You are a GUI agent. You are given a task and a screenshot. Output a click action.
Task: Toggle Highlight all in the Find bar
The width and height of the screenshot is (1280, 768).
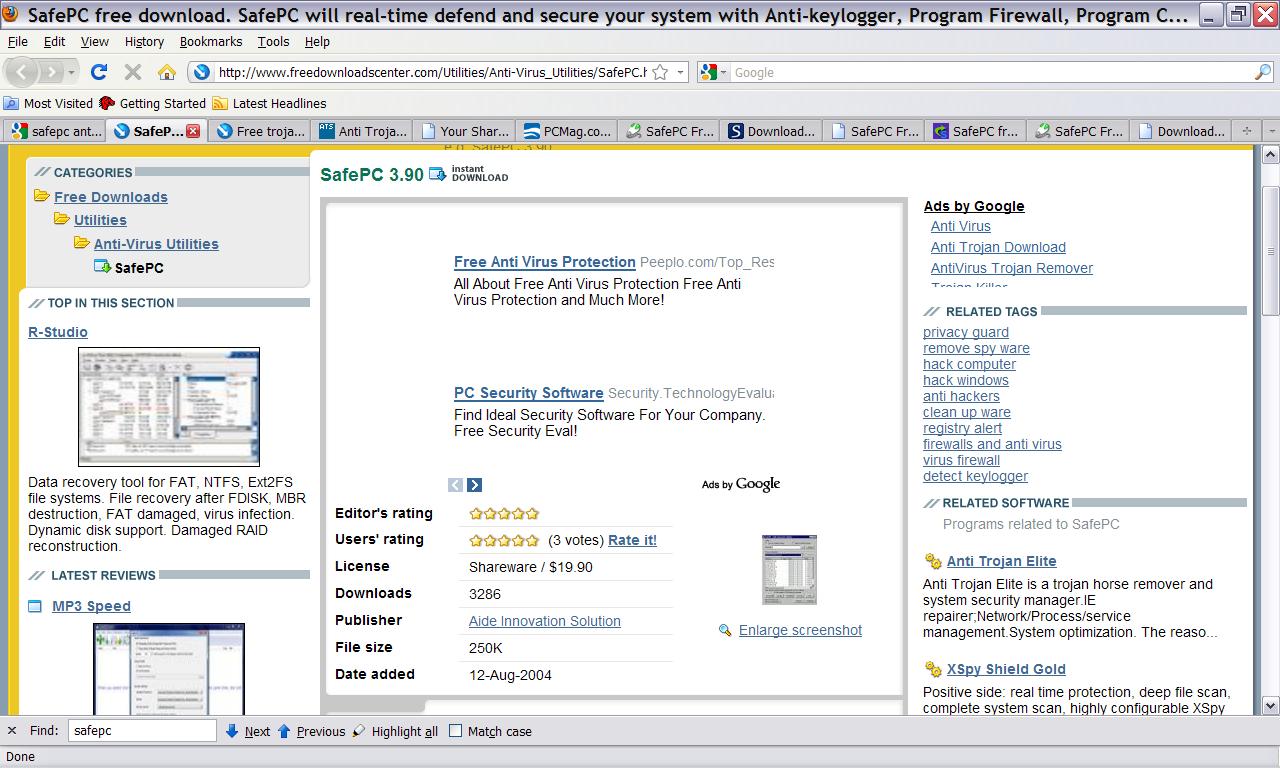click(x=395, y=731)
